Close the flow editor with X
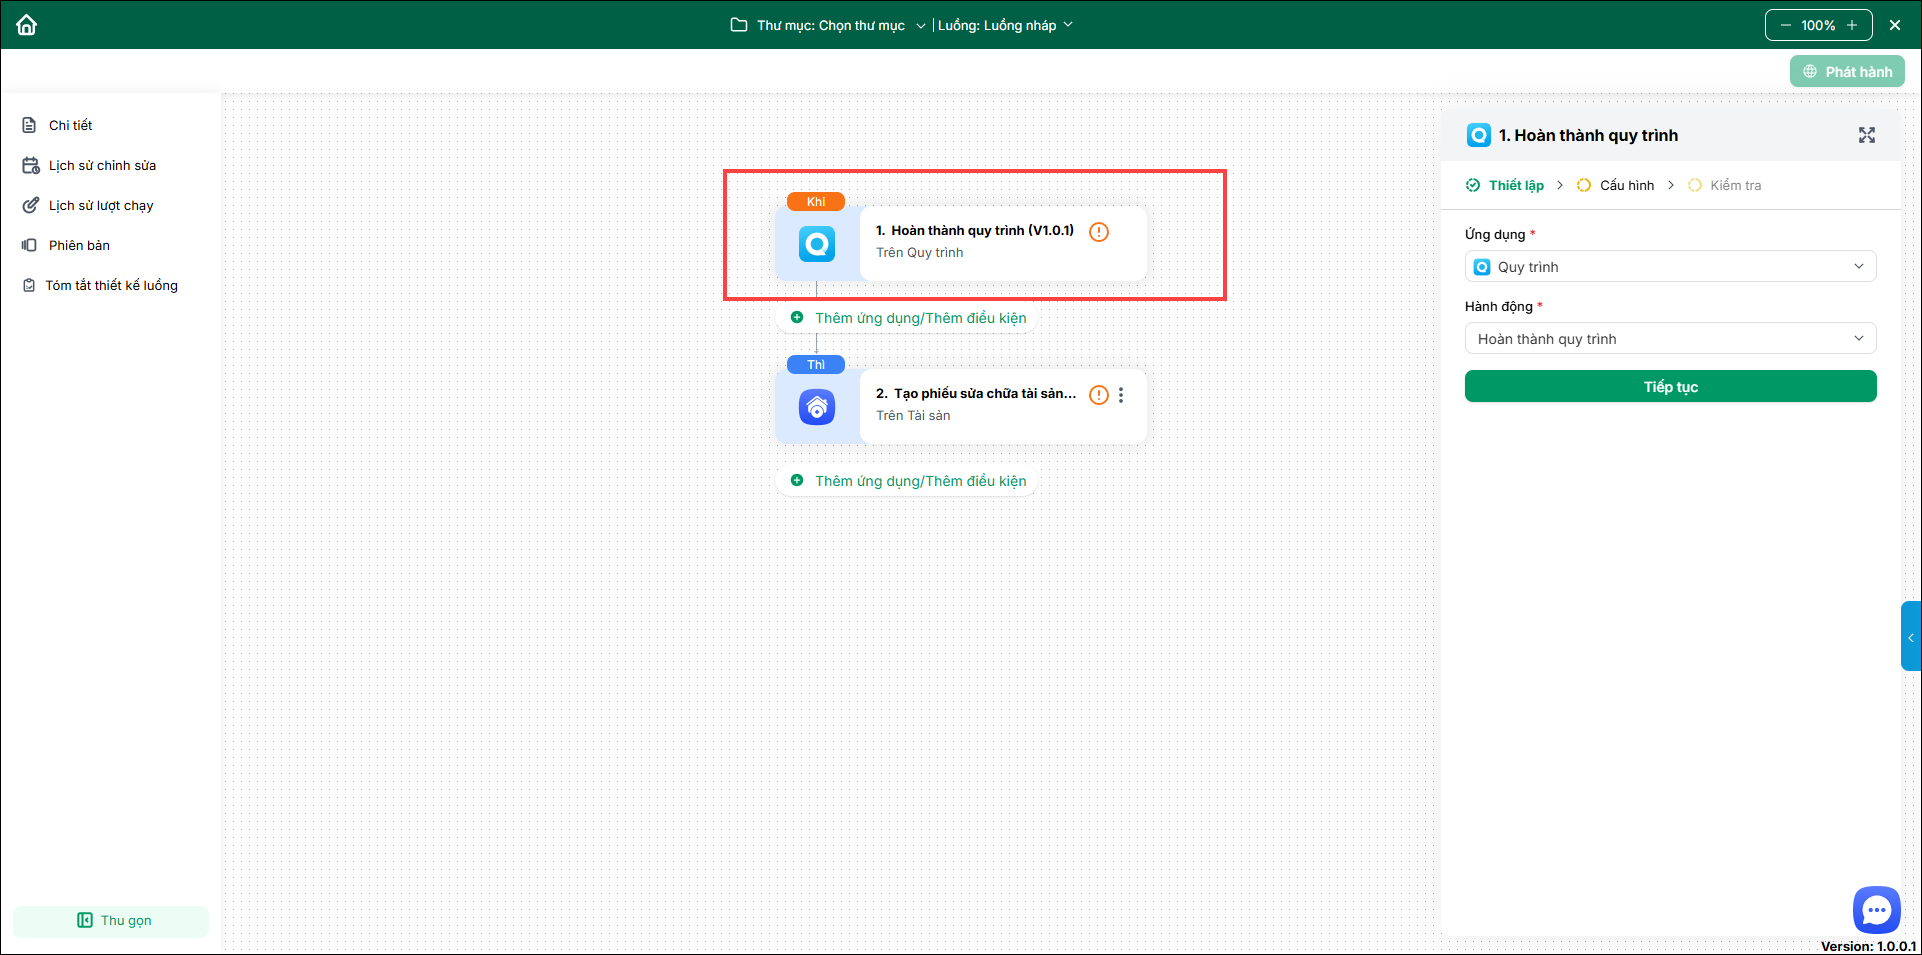This screenshot has height=955, width=1922. [1895, 25]
